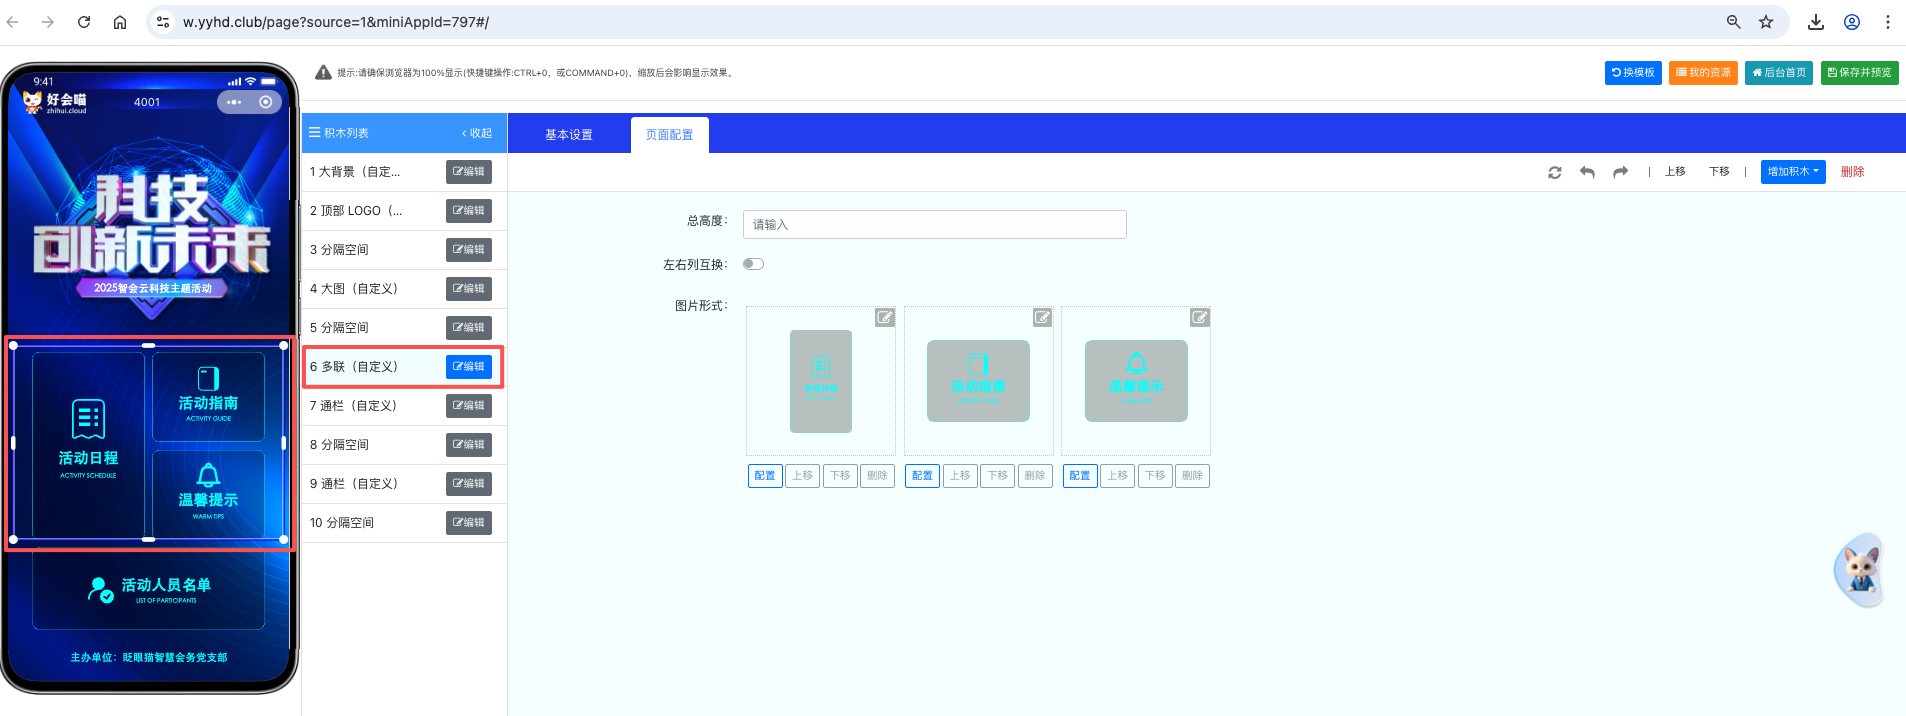Click the 换模板 button
This screenshot has width=1906, height=716.
pos(1632,73)
